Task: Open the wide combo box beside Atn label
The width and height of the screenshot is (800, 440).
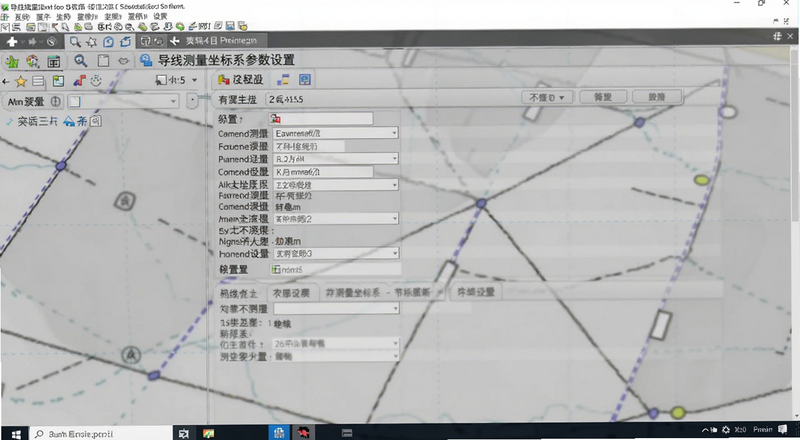Action: (x=123, y=101)
